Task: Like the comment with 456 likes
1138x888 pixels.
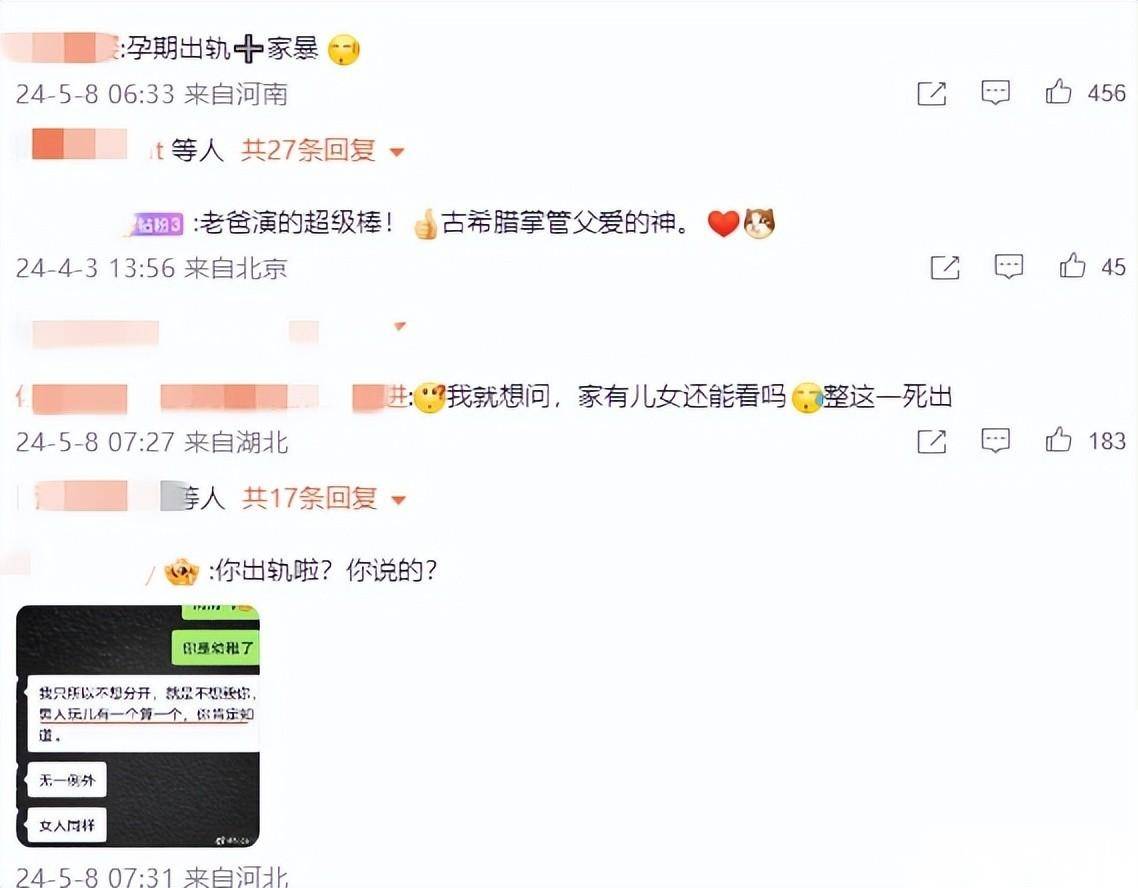Action: coord(1059,92)
